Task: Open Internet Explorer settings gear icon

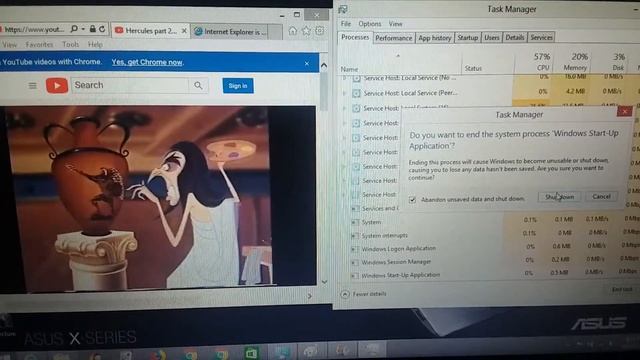Action: [x=320, y=31]
